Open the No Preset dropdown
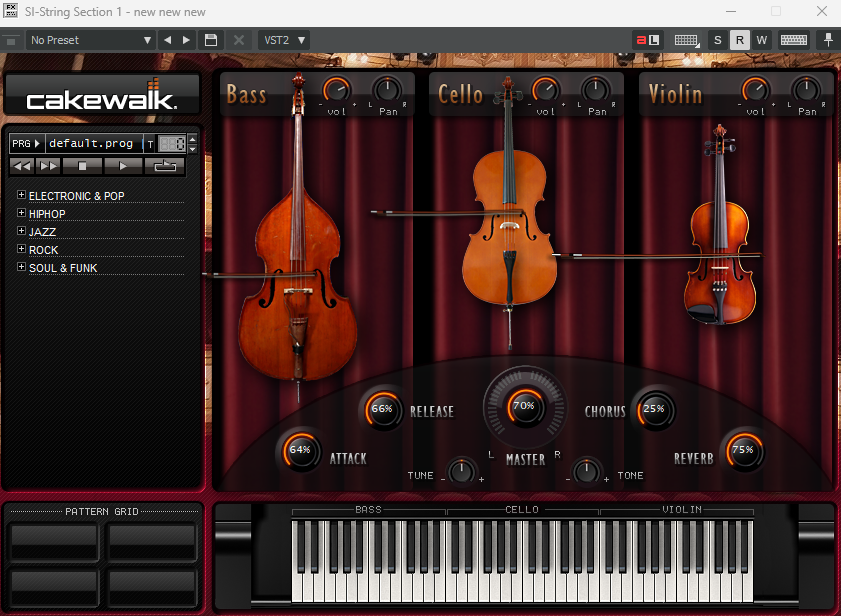841x616 pixels. [90, 40]
